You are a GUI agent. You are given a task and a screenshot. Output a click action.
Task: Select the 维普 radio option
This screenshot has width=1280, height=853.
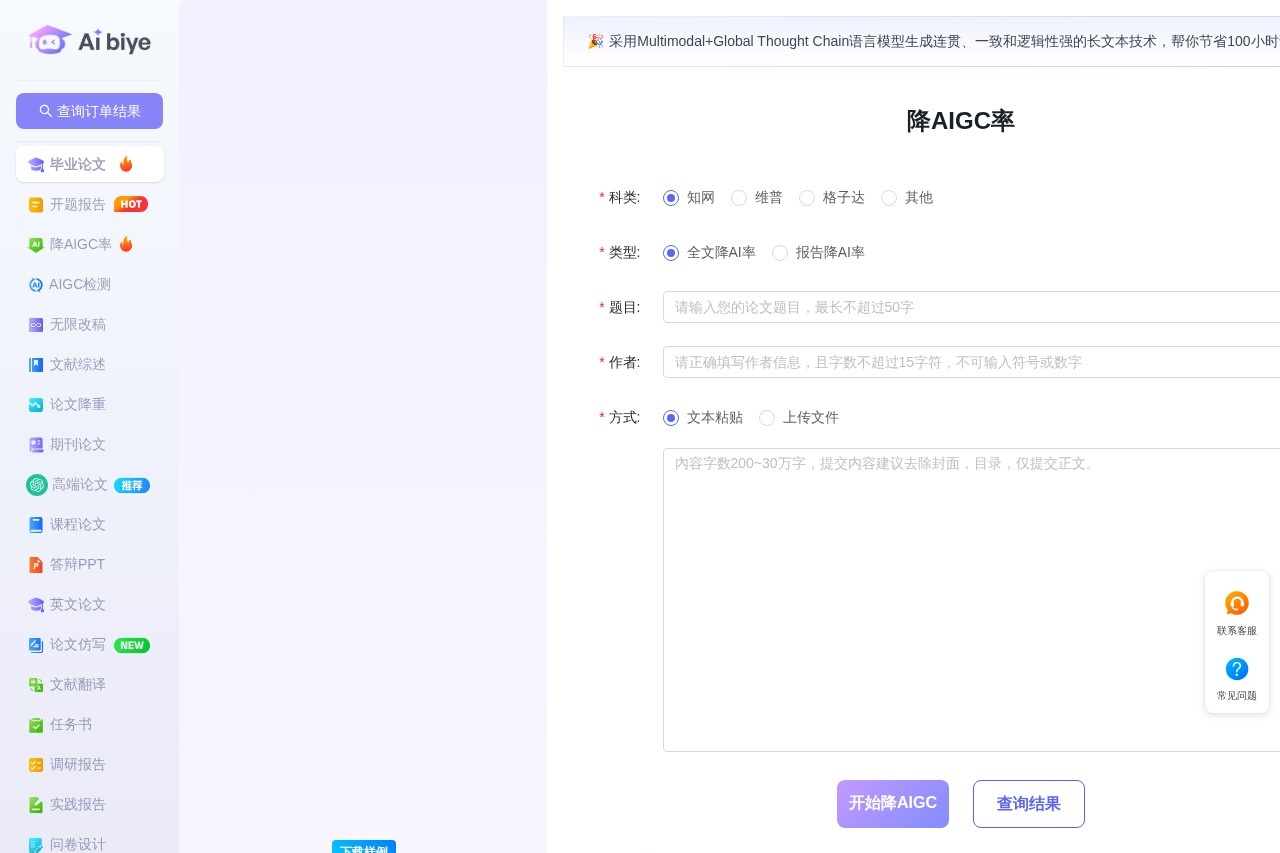point(739,198)
